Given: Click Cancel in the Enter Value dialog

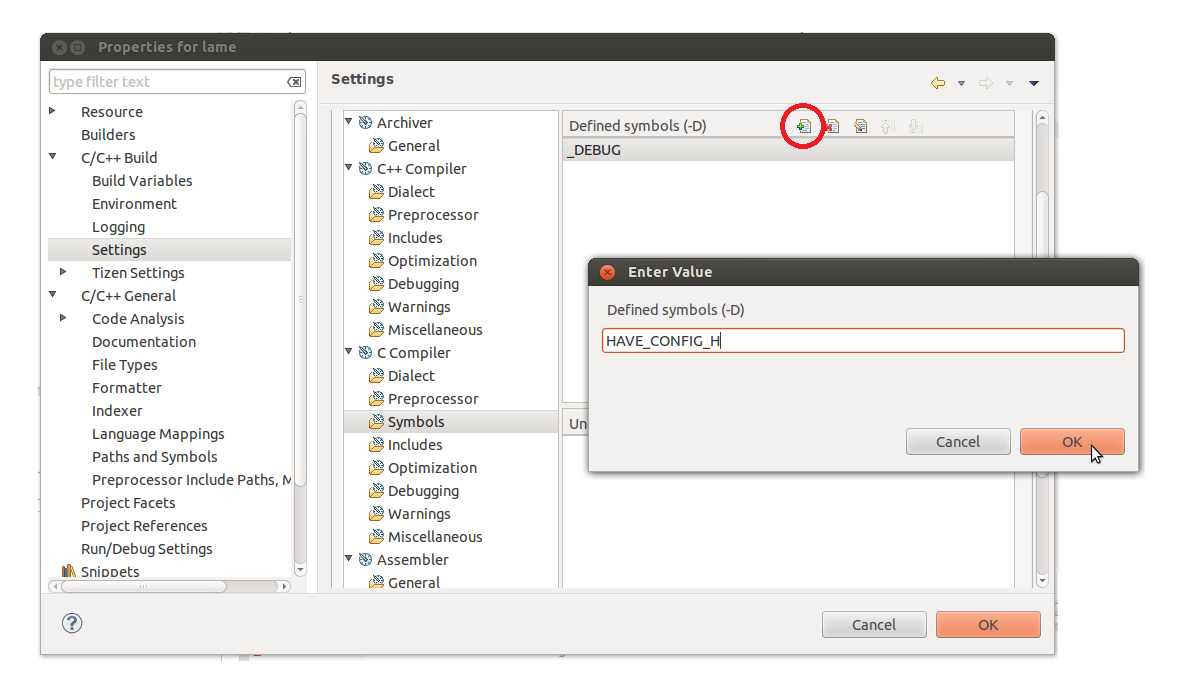Looking at the screenshot, I should [957, 442].
